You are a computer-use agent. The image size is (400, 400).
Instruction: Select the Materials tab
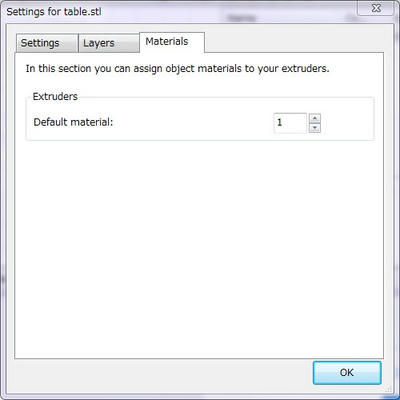point(172,42)
